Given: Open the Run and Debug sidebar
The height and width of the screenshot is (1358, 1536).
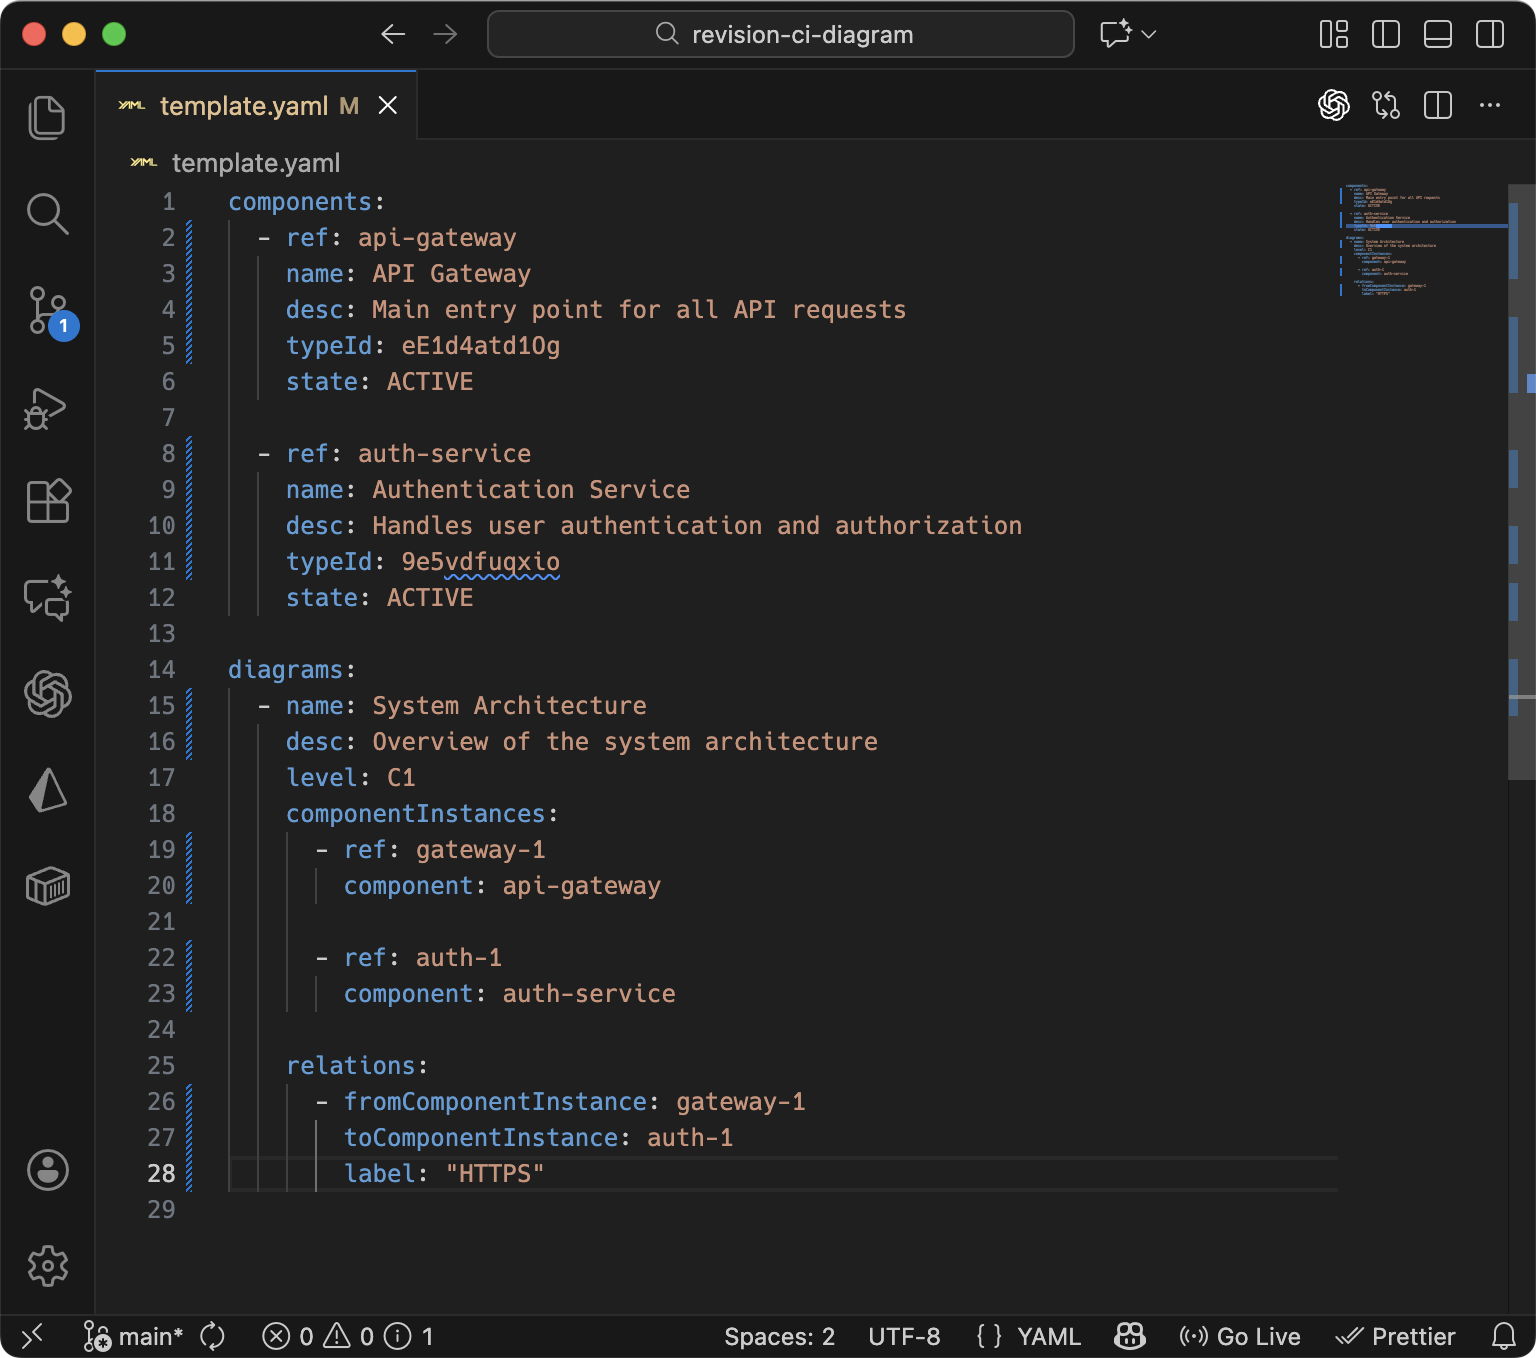Looking at the screenshot, I should coord(47,408).
